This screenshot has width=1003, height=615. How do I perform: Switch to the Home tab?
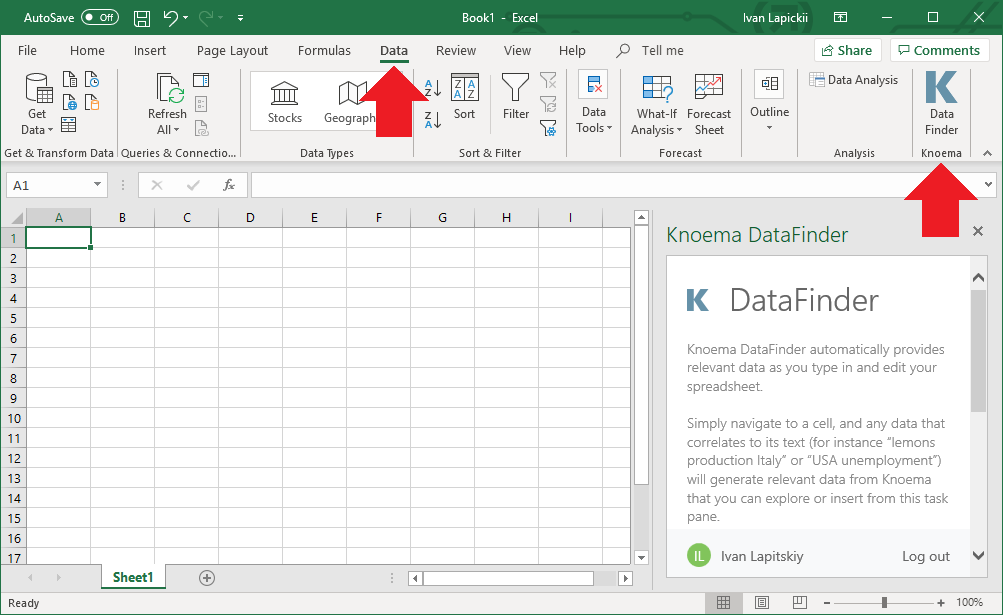(x=87, y=51)
